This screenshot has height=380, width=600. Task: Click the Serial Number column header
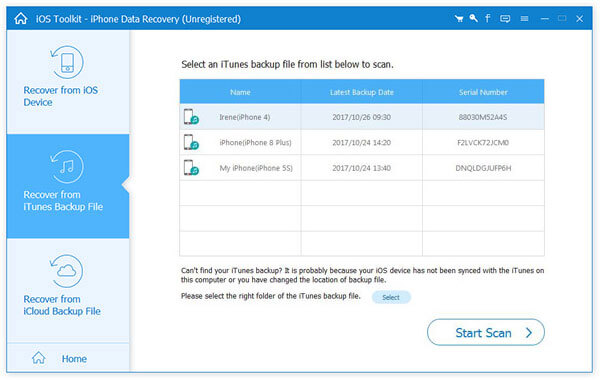[x=483, y=92]
